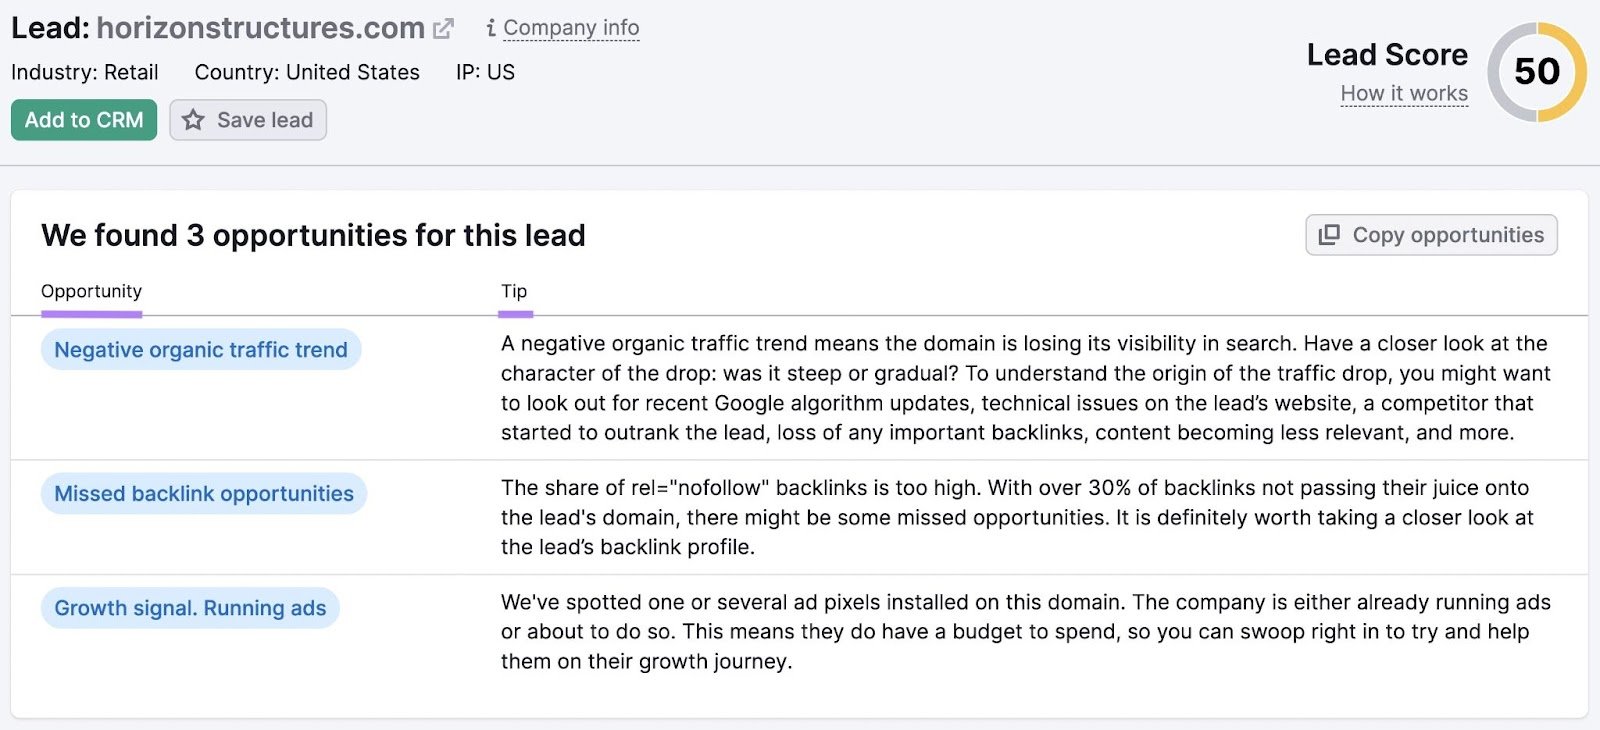
Task: Click horizonstructures.com domain title
Action: [260, 28]
